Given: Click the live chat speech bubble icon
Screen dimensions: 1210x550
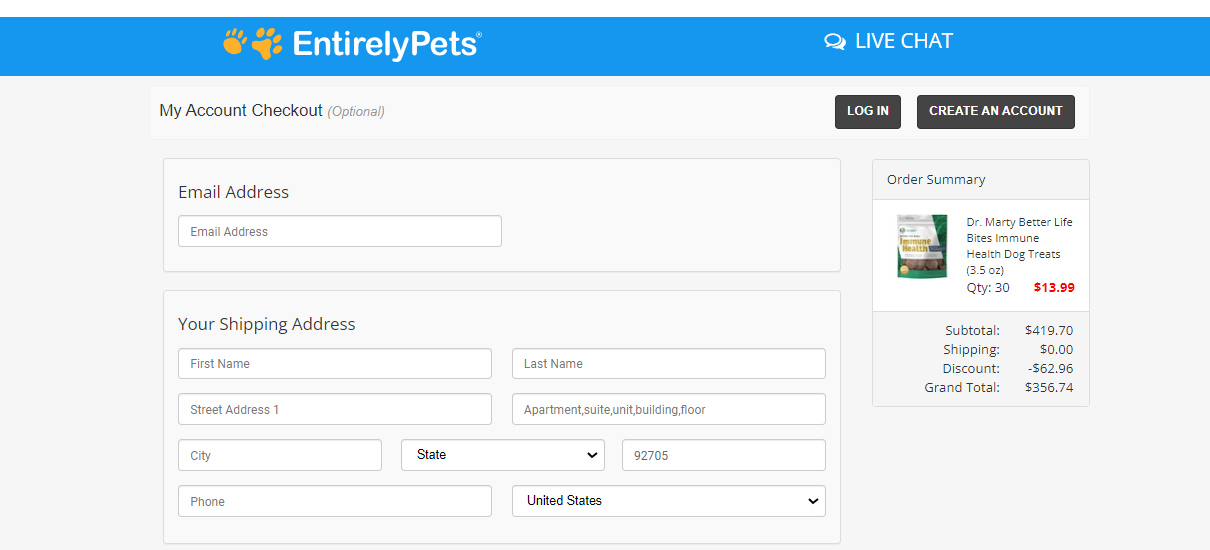Looking at the screenshot, I should (x=835, y=42).
